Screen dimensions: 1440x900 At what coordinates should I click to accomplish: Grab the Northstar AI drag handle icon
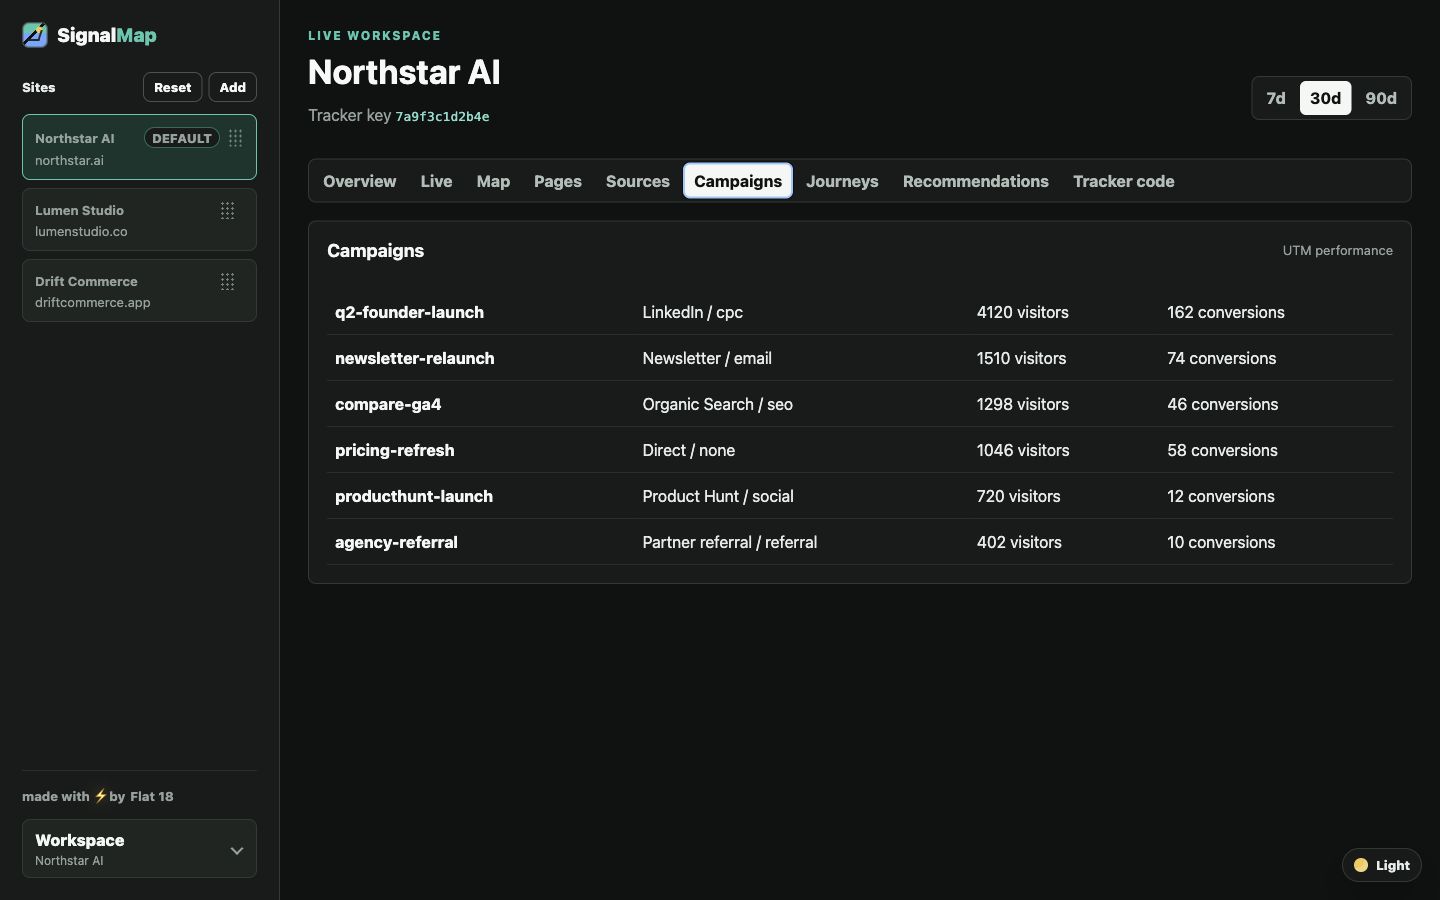click(x=235, y=138)
